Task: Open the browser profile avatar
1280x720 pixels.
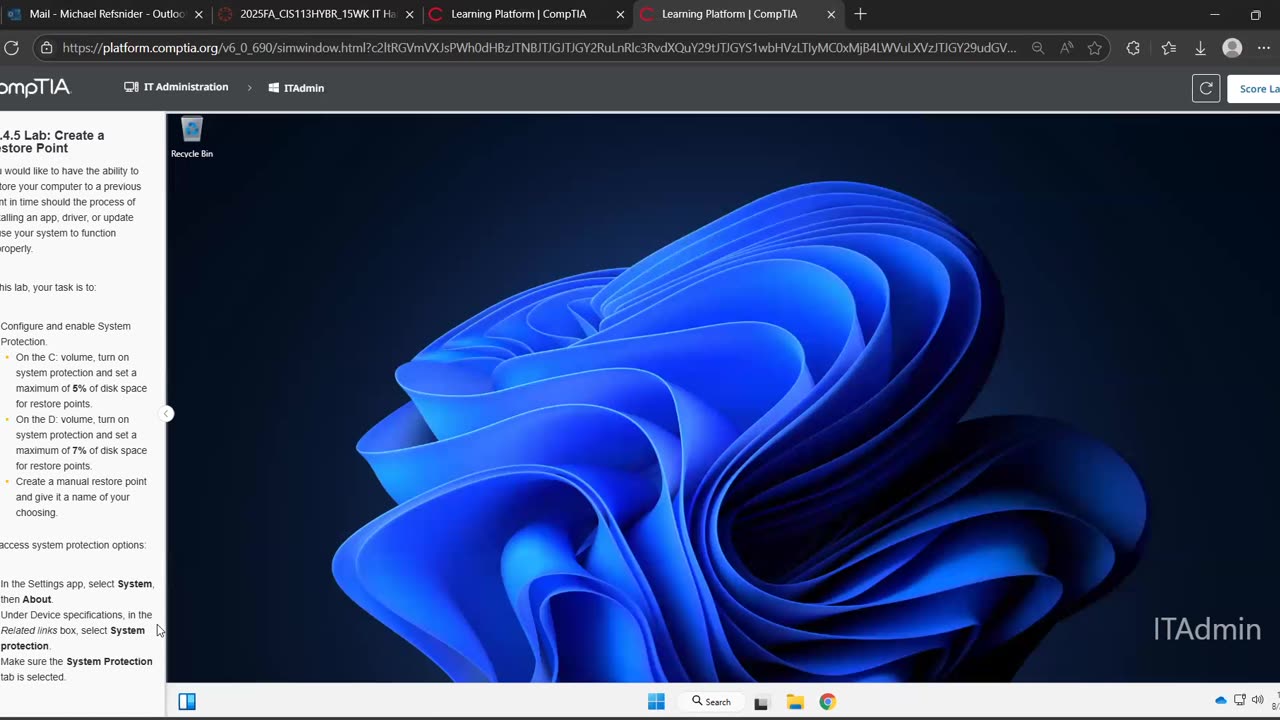Action: (x=1233, y=48)
